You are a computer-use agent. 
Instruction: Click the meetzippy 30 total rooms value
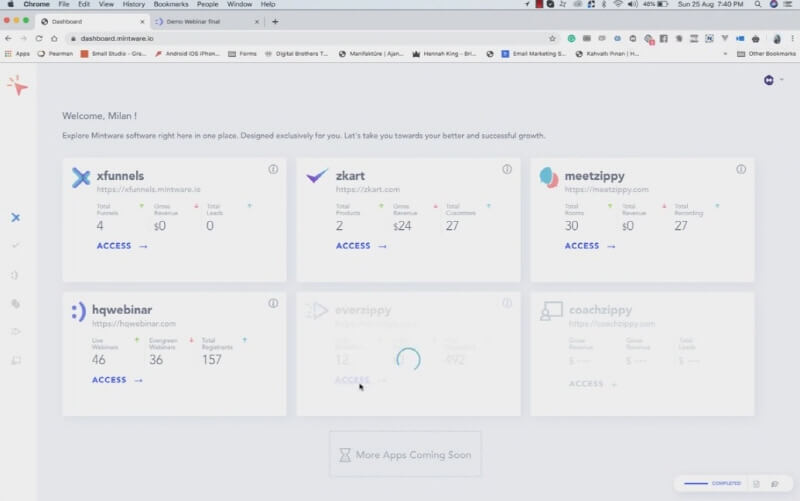coord(571,226)
